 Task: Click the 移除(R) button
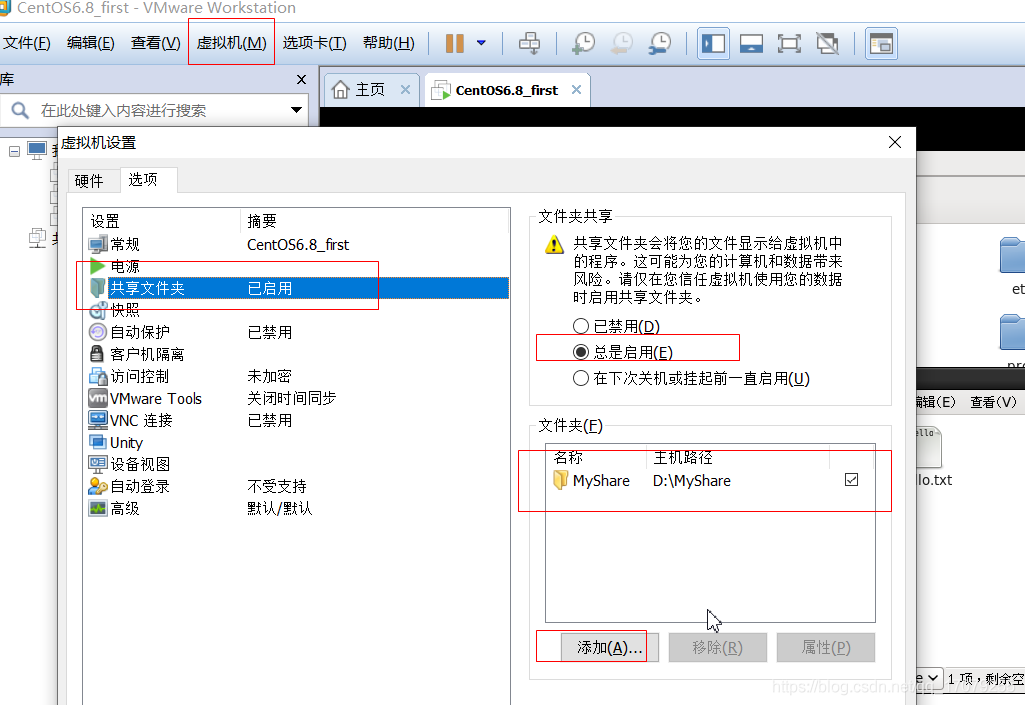[717, 647]
